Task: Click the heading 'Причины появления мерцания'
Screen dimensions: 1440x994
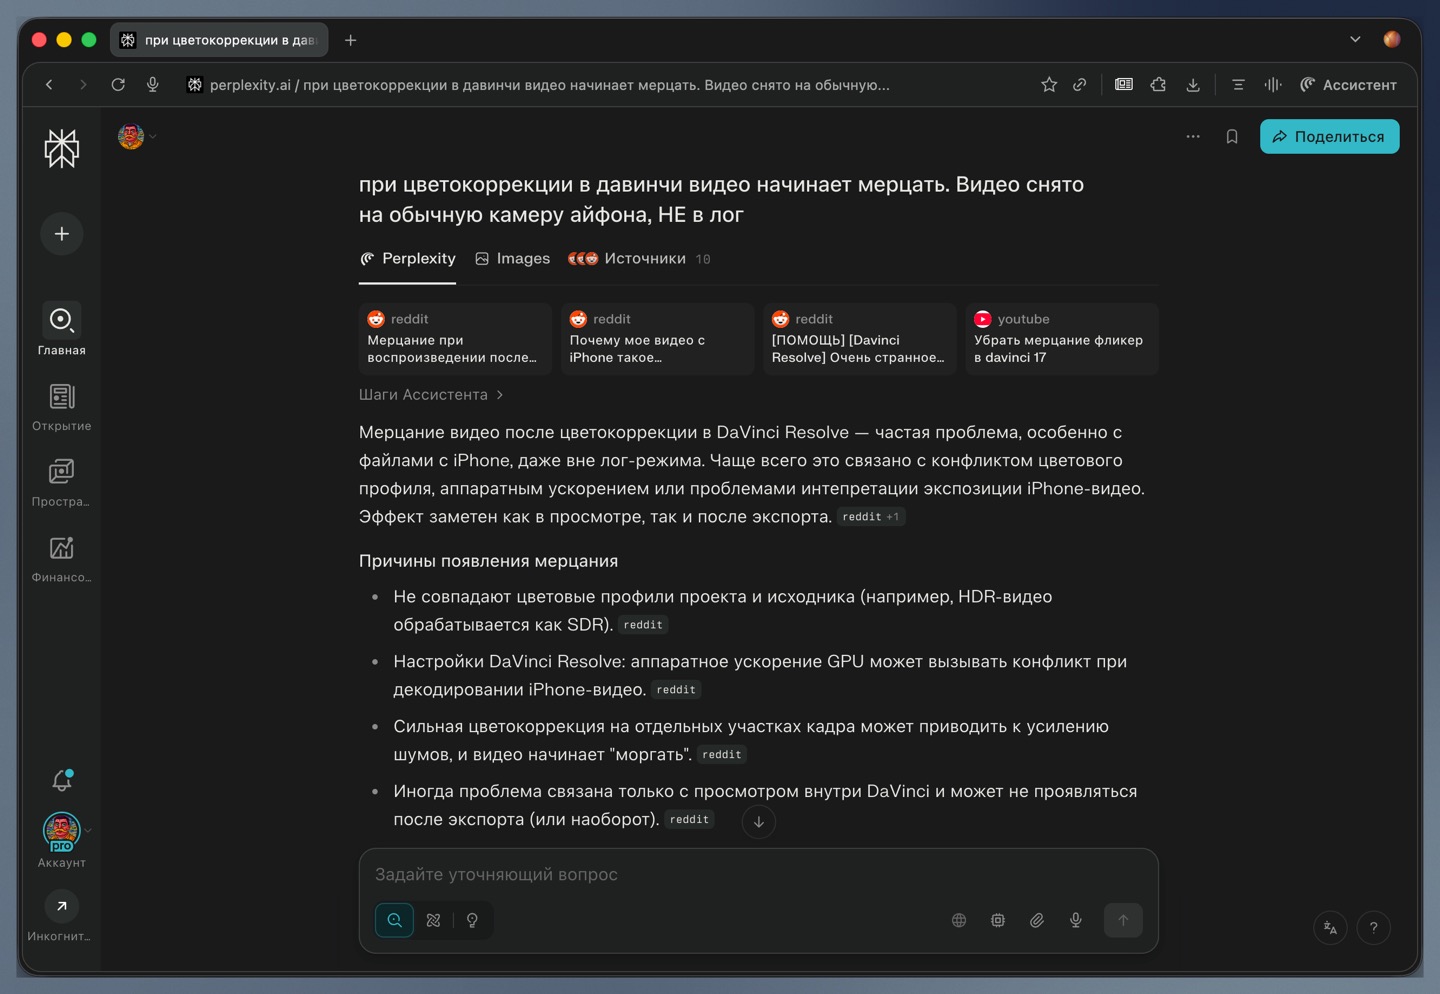Action: [488, 561]
